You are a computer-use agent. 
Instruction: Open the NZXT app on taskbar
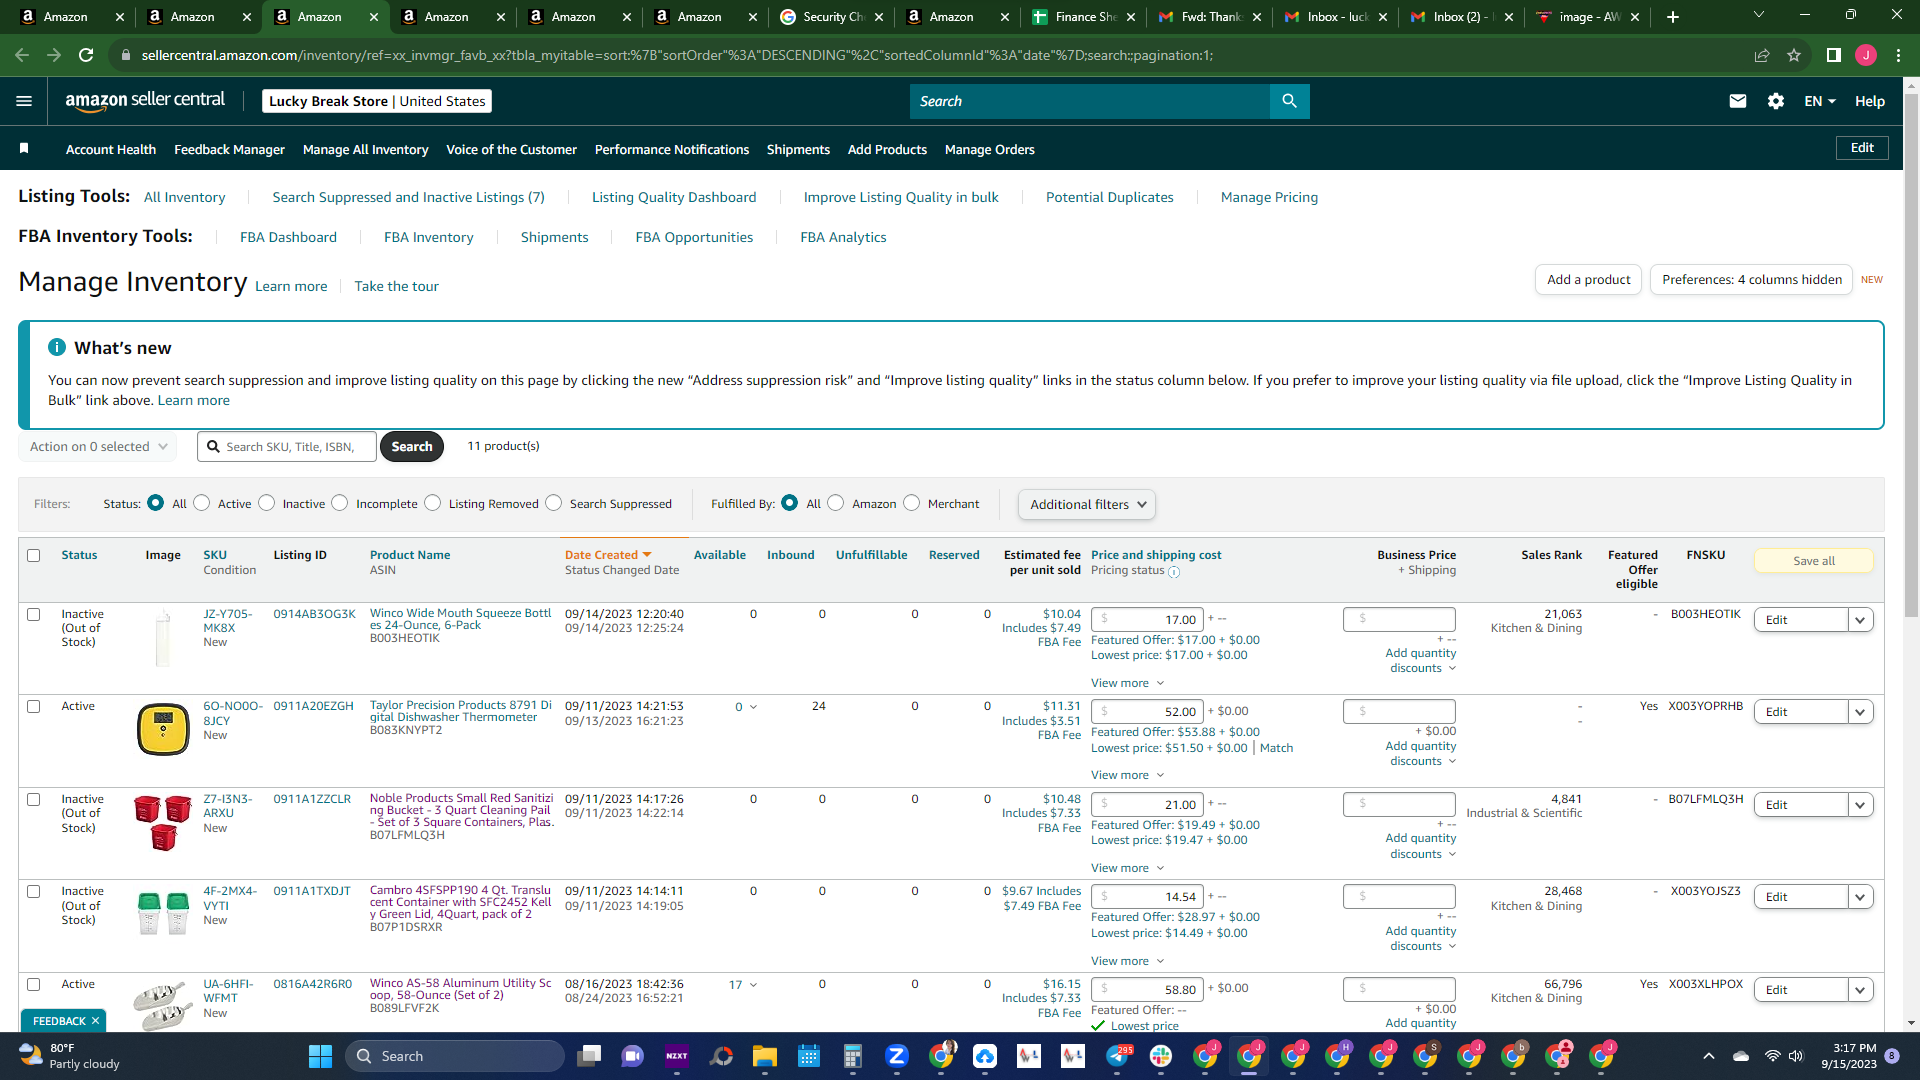pos(677,1056)
